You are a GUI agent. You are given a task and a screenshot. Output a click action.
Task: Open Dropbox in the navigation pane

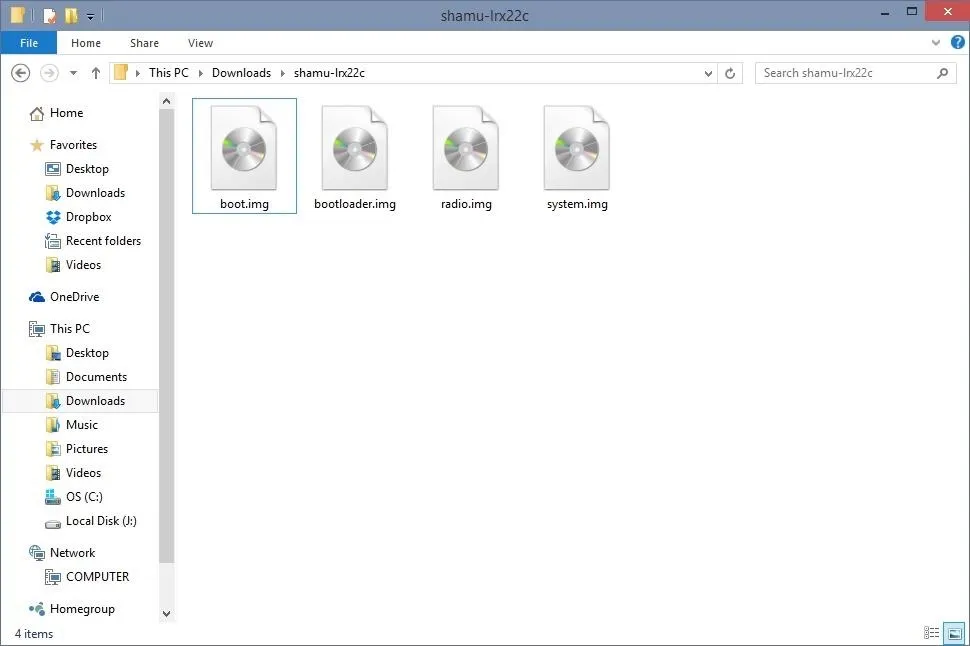coord(88,217)
